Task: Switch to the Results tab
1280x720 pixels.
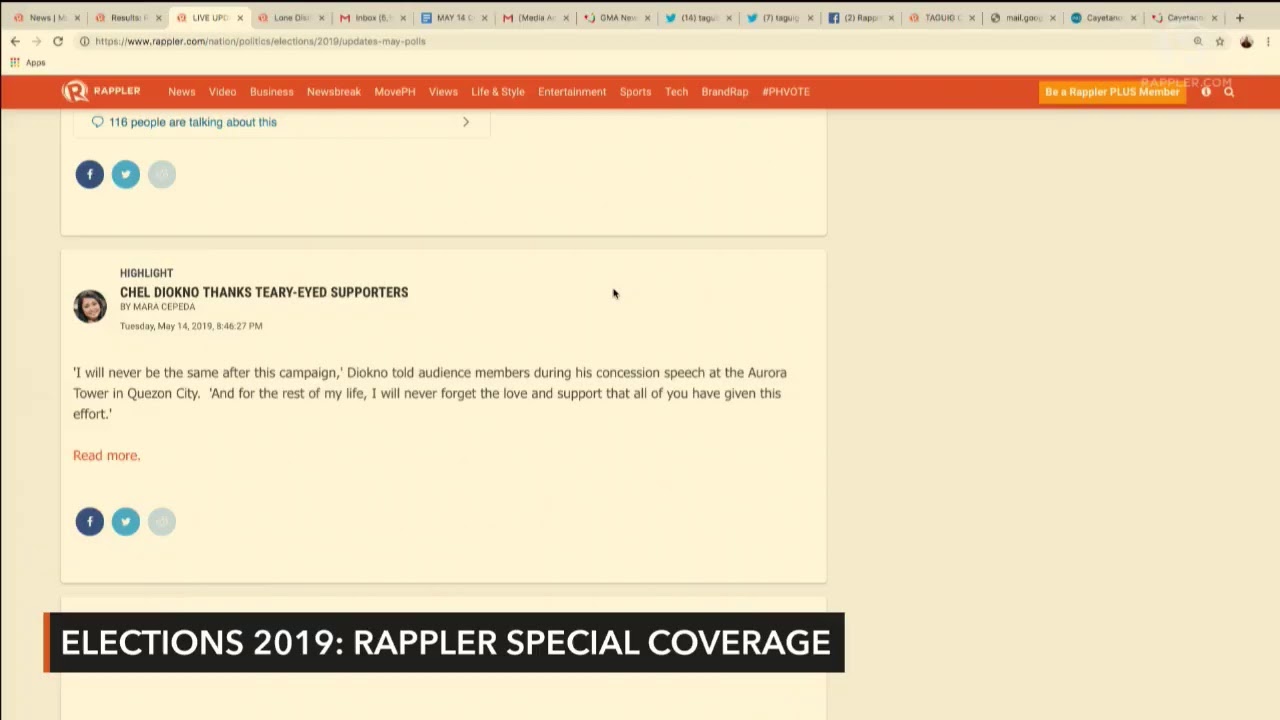Action: coord(126,18)
